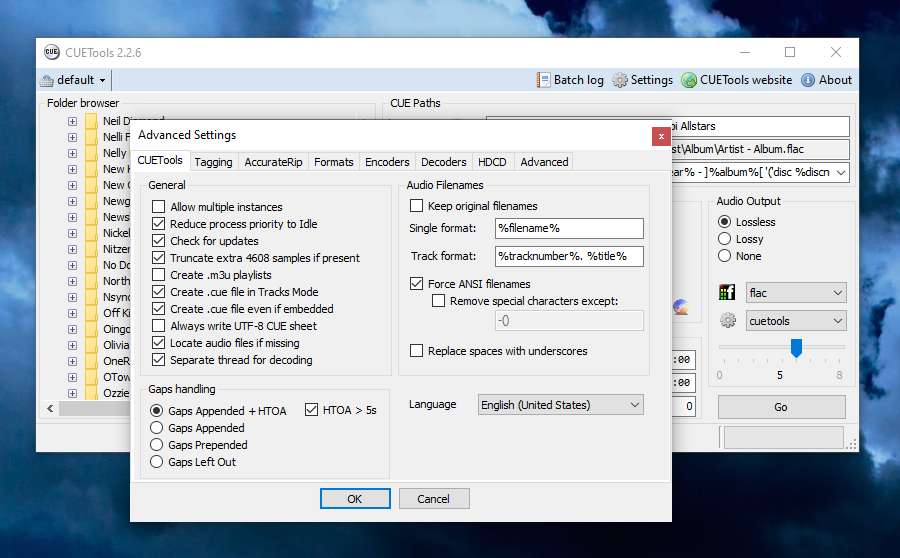
Task: Click the folder browser horizontal scrollbar
Action: click(x=95, y=408)
